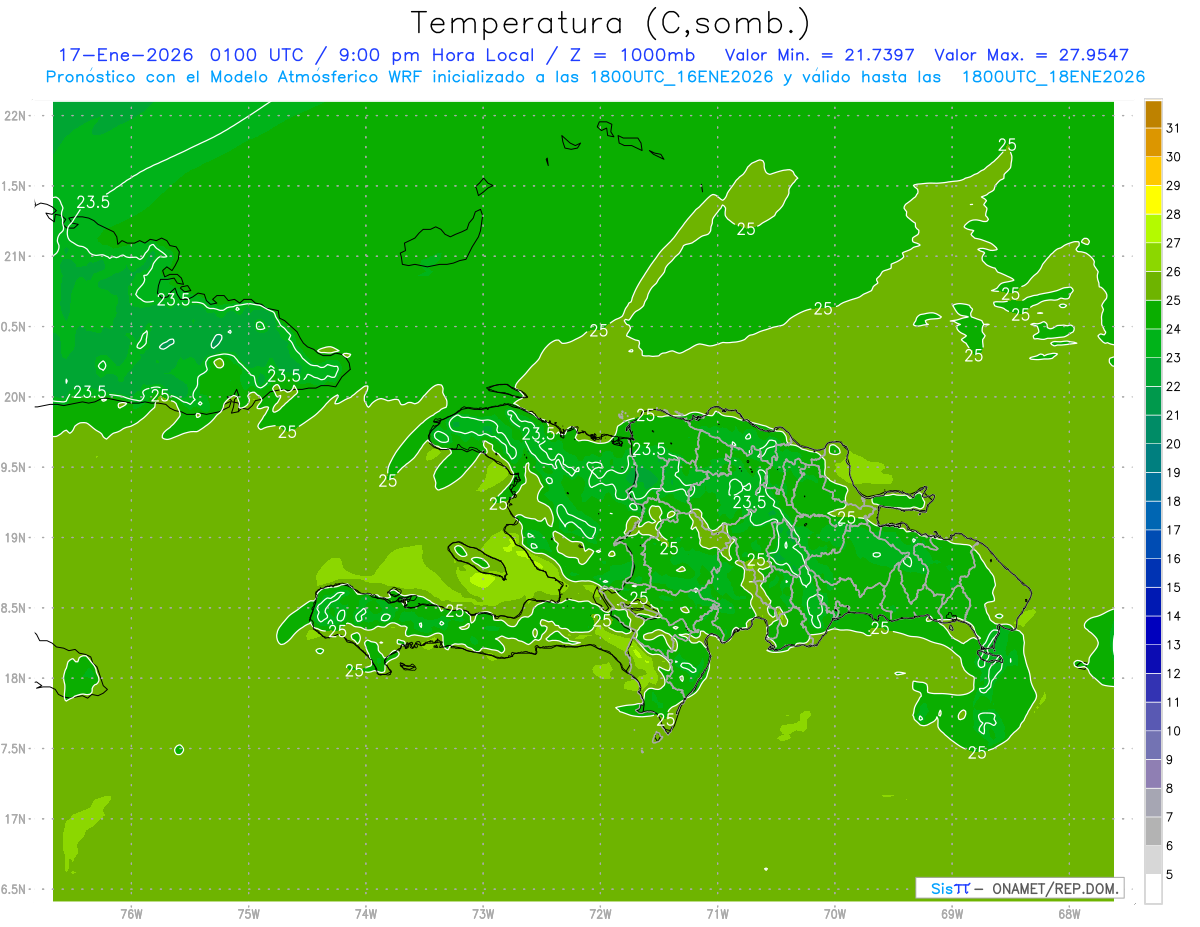The height and width of the screenshot is (927, 1200).
Task: Click the "18N" latitude axis label
Action: (x=13, y=679)
